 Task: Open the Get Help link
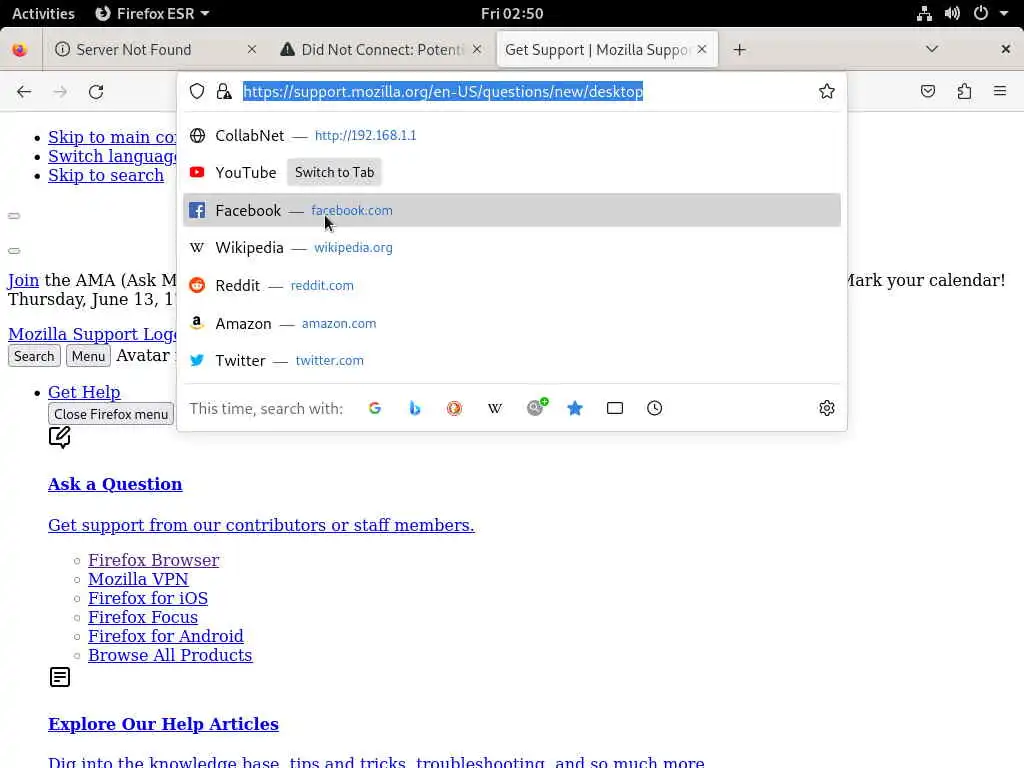pyautogui.click(x=84, y=392)
